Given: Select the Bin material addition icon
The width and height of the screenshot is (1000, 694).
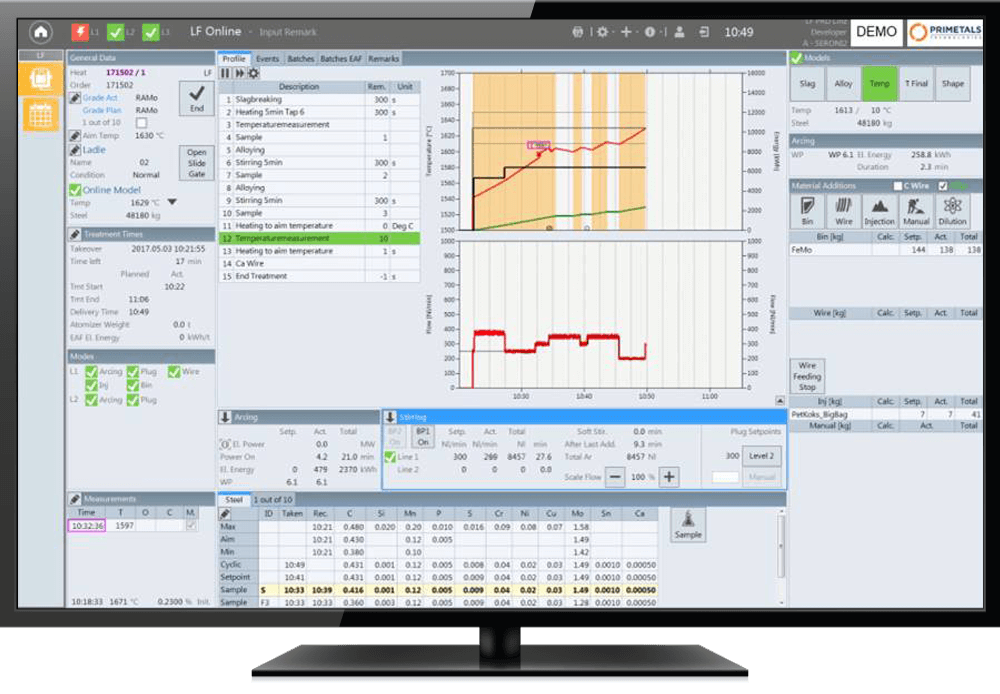Looking at the screenshot, I should pyautogui.click(x=807, y=210).
